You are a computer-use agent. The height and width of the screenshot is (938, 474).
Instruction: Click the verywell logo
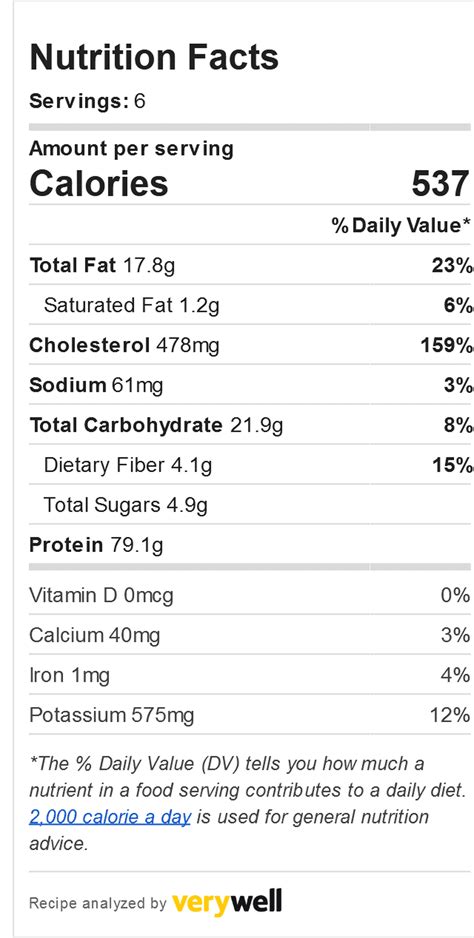226,902
